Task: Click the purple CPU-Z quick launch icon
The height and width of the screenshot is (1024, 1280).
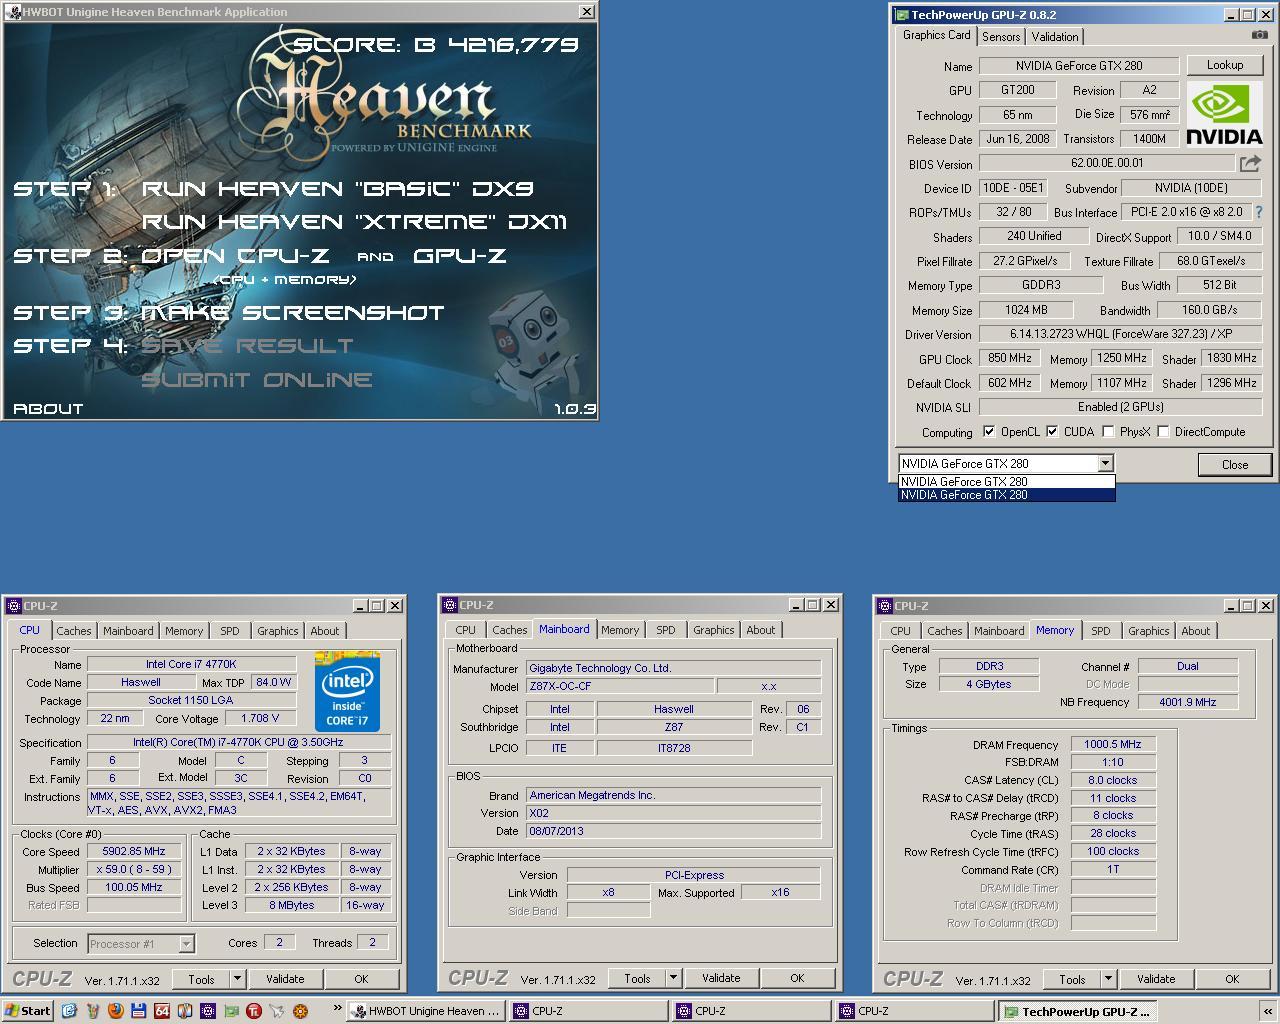Action: pyautogui.click(x=208, y=1011)
